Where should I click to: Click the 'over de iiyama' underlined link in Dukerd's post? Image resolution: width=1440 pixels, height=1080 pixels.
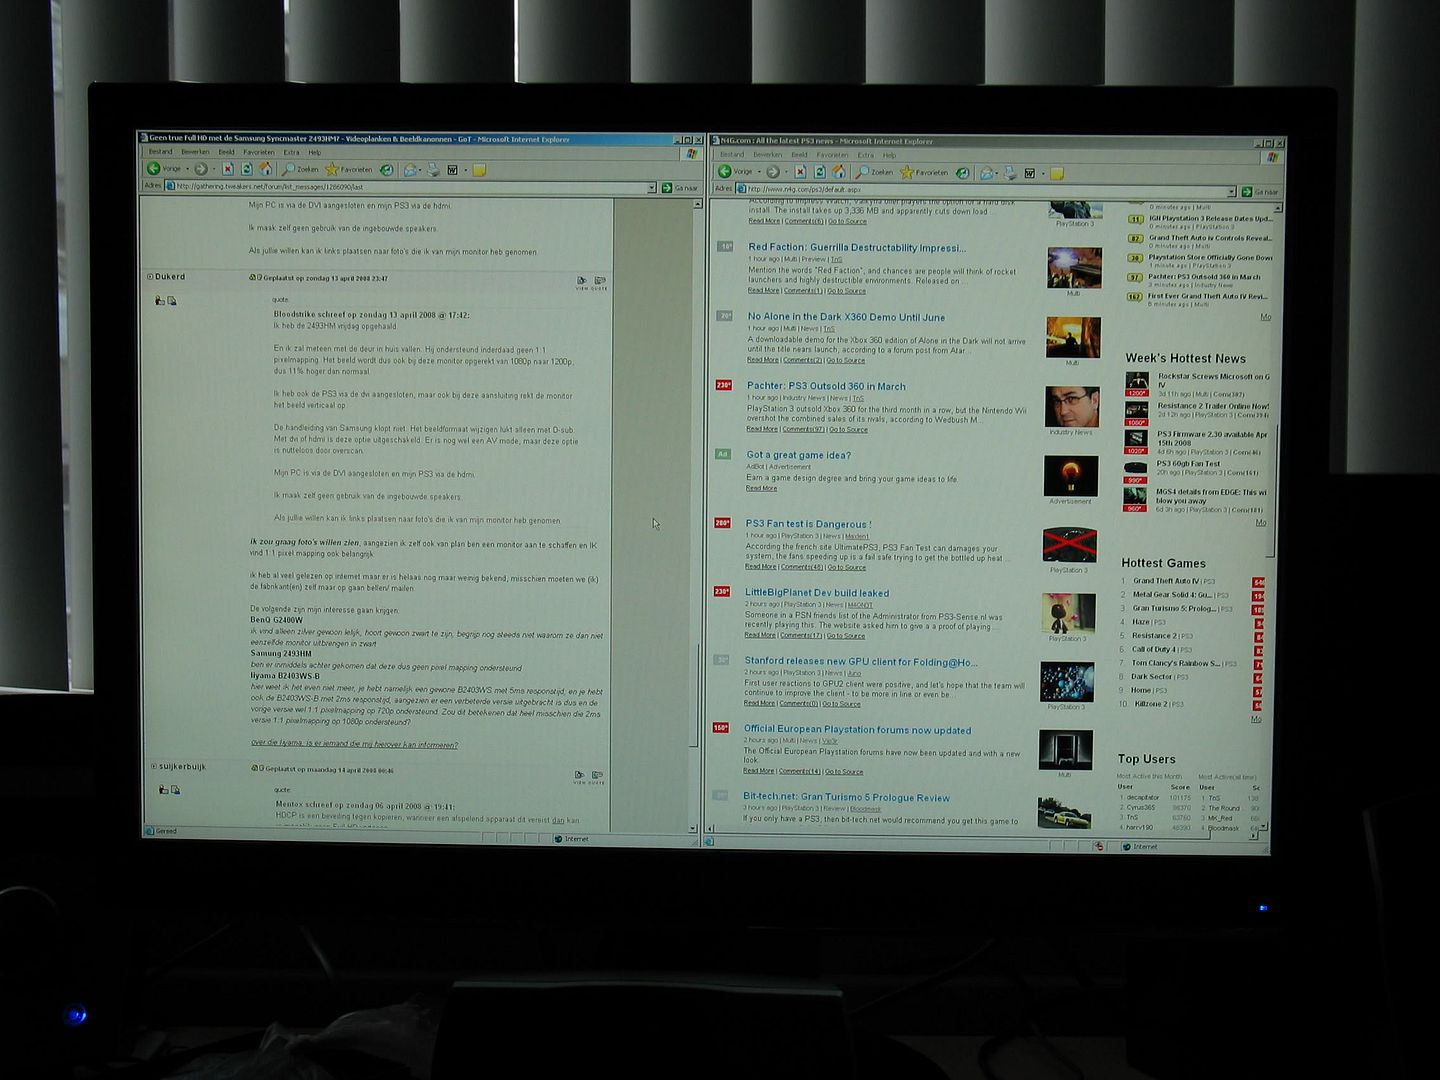click(x=354, y=744)
